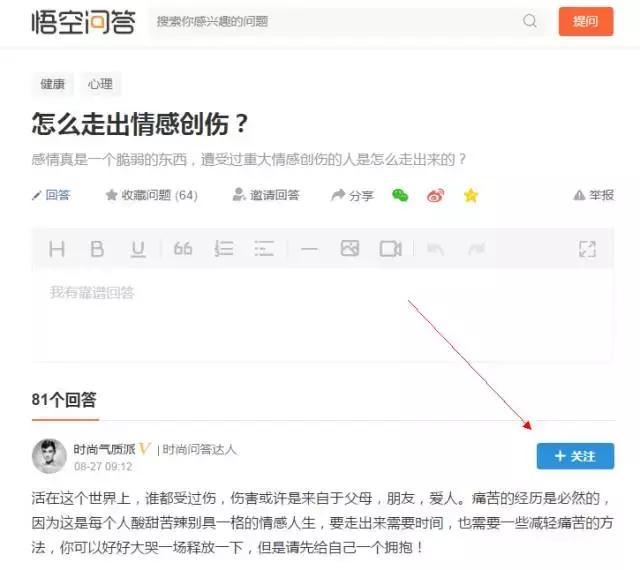Image resolution: width=640 pixels, height=570 pixels.
Task: Click the search magnifier icon
Action: tap(530, 20)
